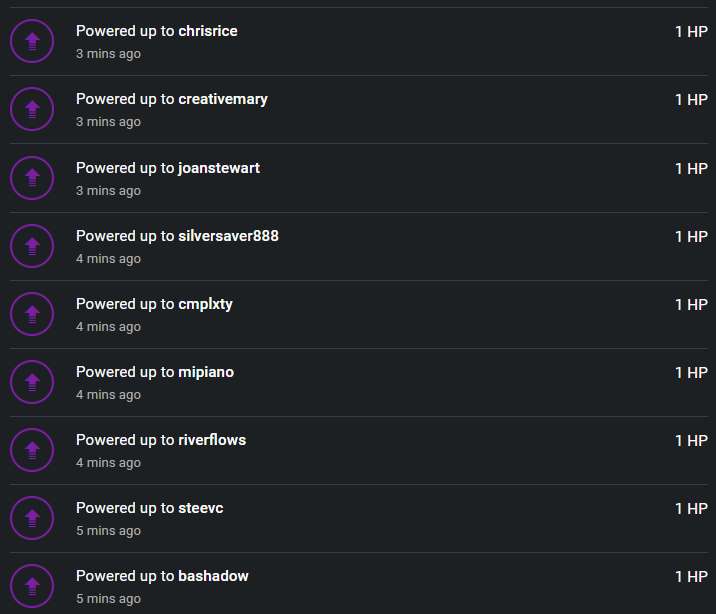Click the power-up icon next to silversaver888

[x=32, y=246]
